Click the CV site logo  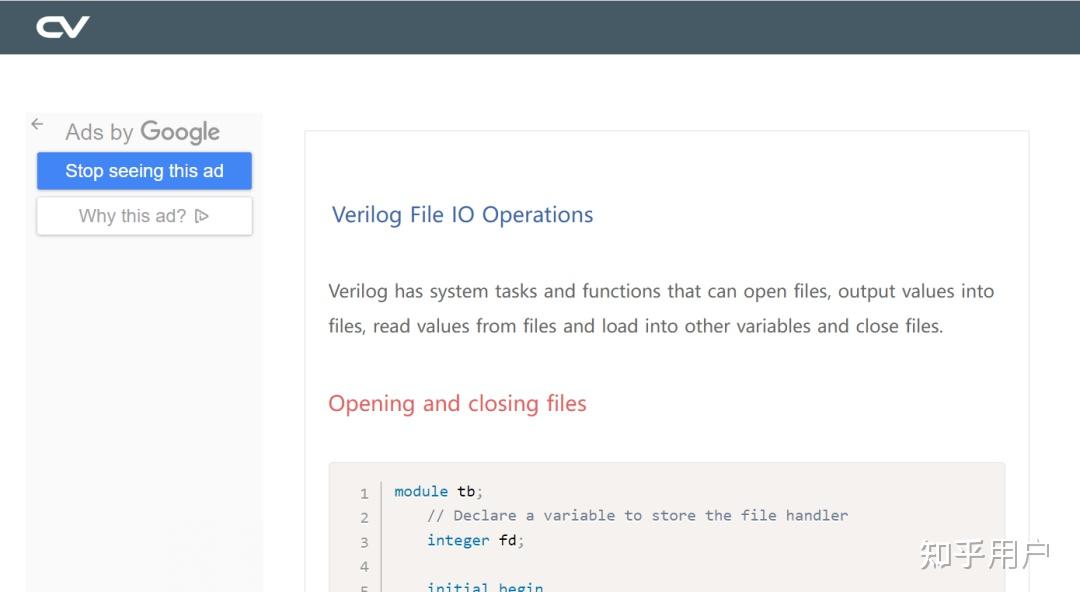63,28
